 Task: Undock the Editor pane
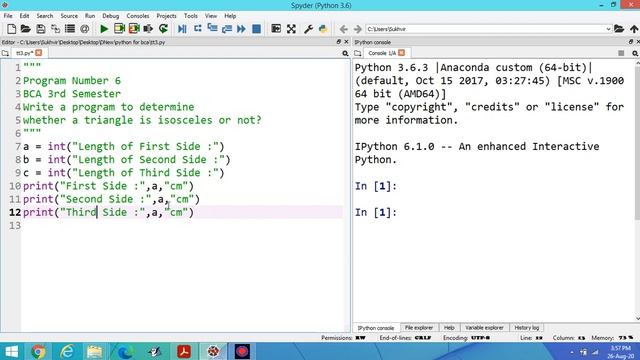pyautogui.click(x=338, y=42)
